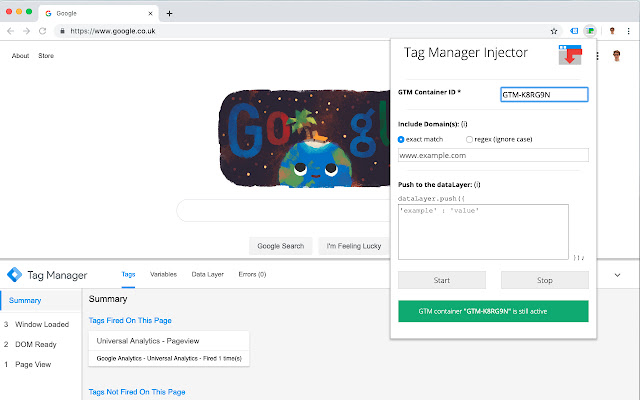Image resolution: width=640 pixels, height=400 pixels.
Task: Open the Chrome three-dot menu
Action: click(x=628, y=31)
